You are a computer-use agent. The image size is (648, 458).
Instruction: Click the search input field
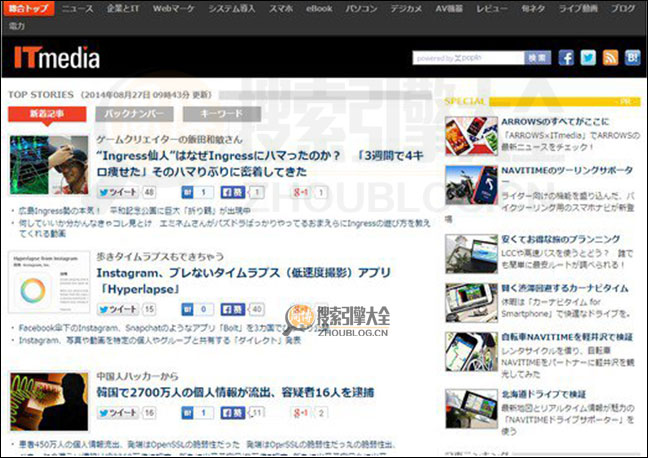click(x=468, y=58)
